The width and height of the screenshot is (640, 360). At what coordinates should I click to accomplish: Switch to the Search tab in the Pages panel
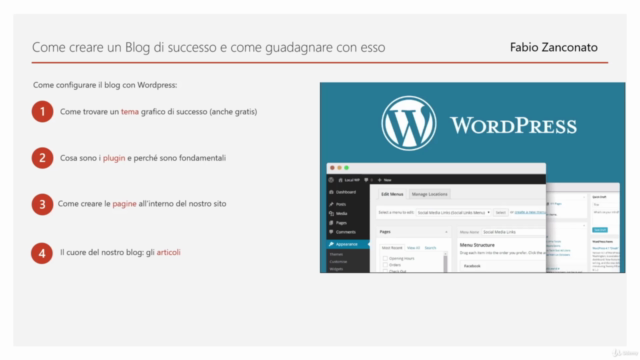430,248
